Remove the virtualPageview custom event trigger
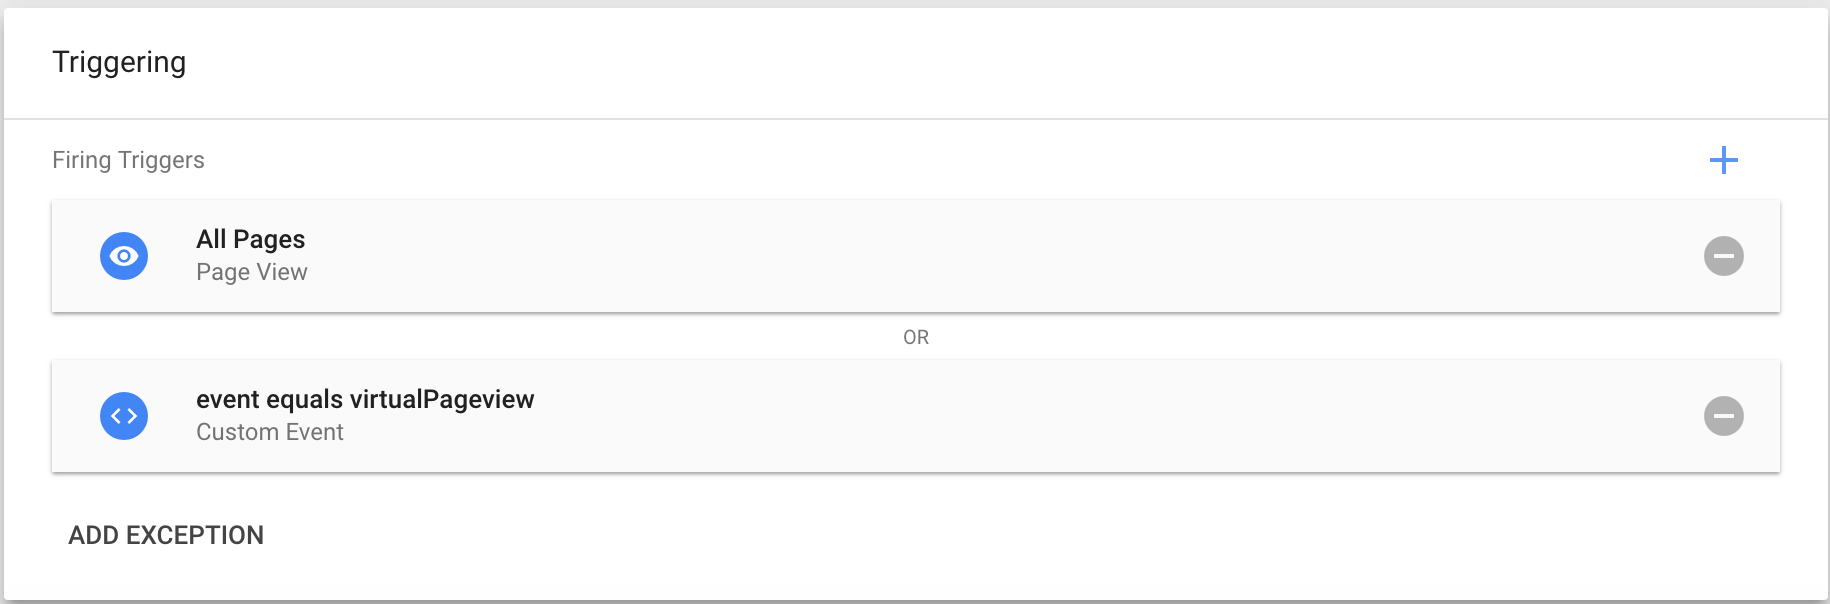This screenshot has width=1830, height=604. [x=1723, y=416]
